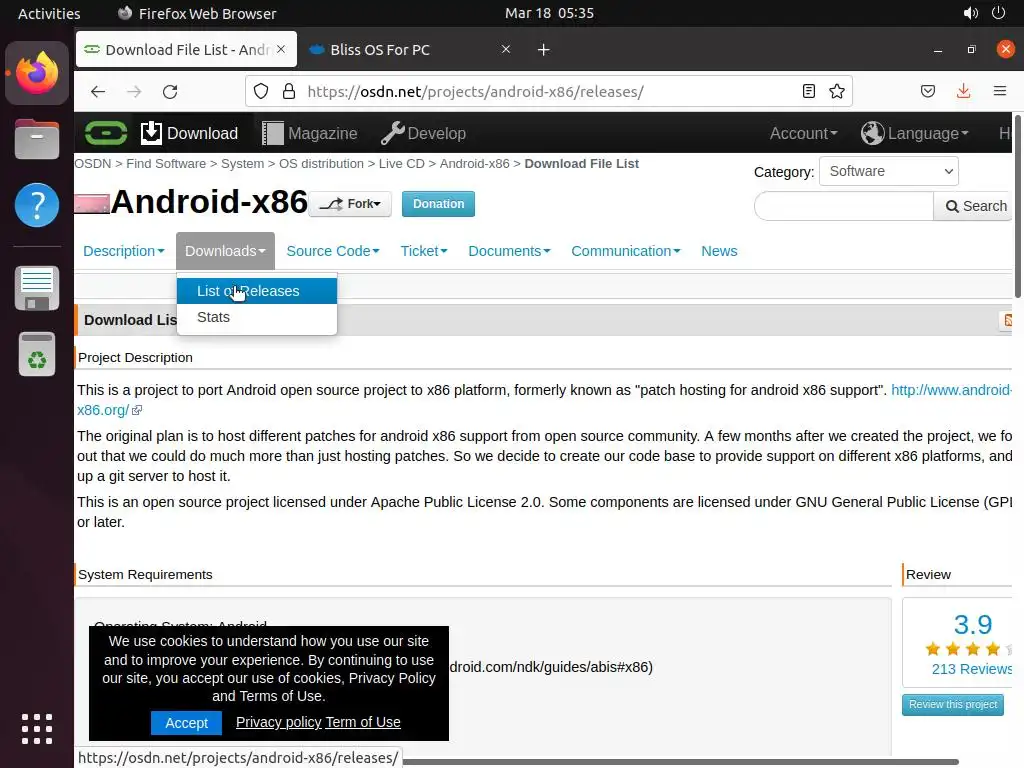
Task: Select List of Releases menu entry
Action: (x=257, y=291)
